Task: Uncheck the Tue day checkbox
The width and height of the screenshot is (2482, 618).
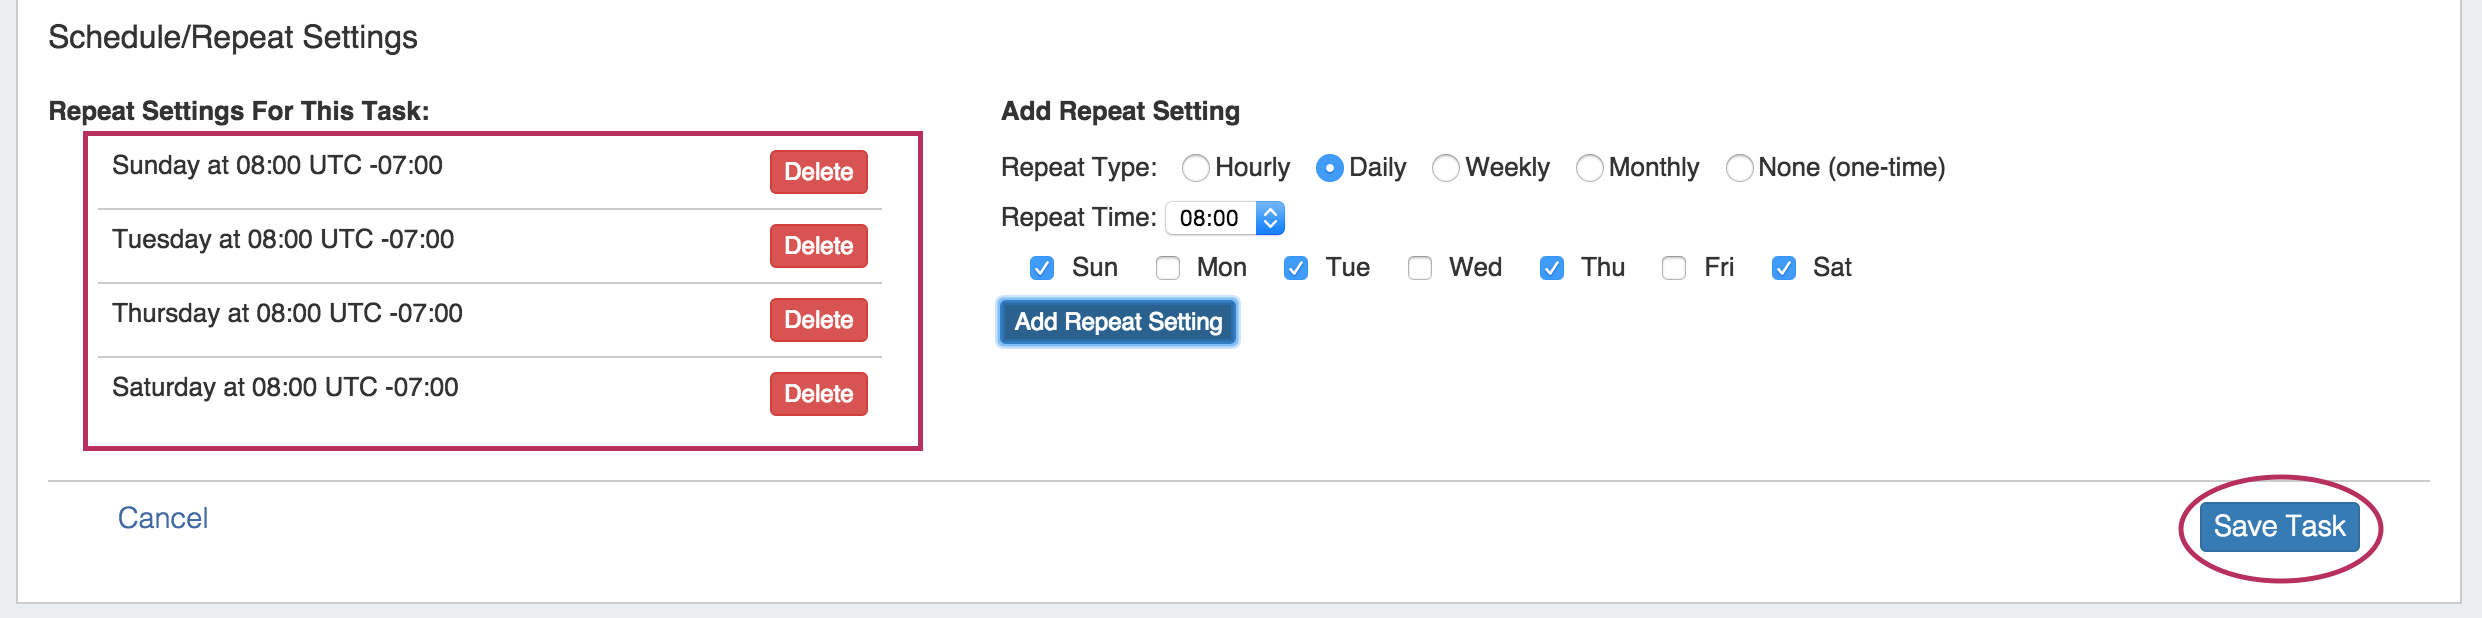Action: tap(1296, 268)
